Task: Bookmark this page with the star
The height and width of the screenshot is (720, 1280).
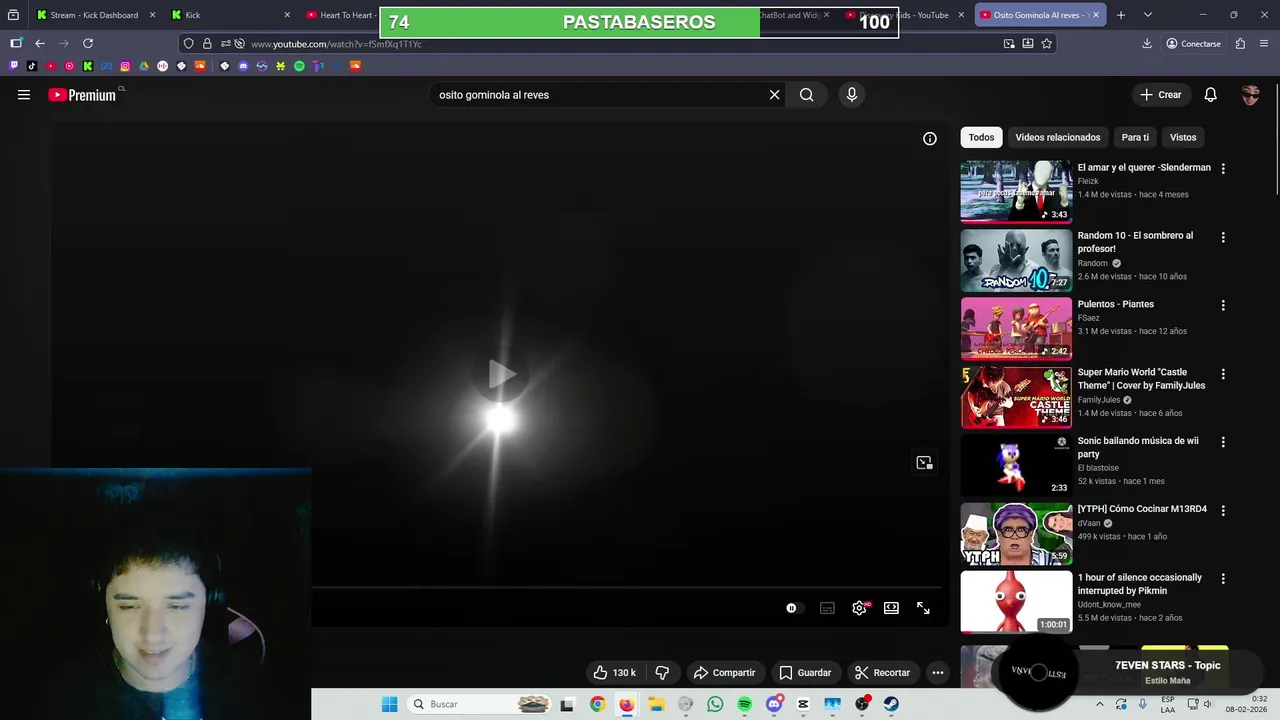Action: pyautogui.click(x=1047, y=43)
